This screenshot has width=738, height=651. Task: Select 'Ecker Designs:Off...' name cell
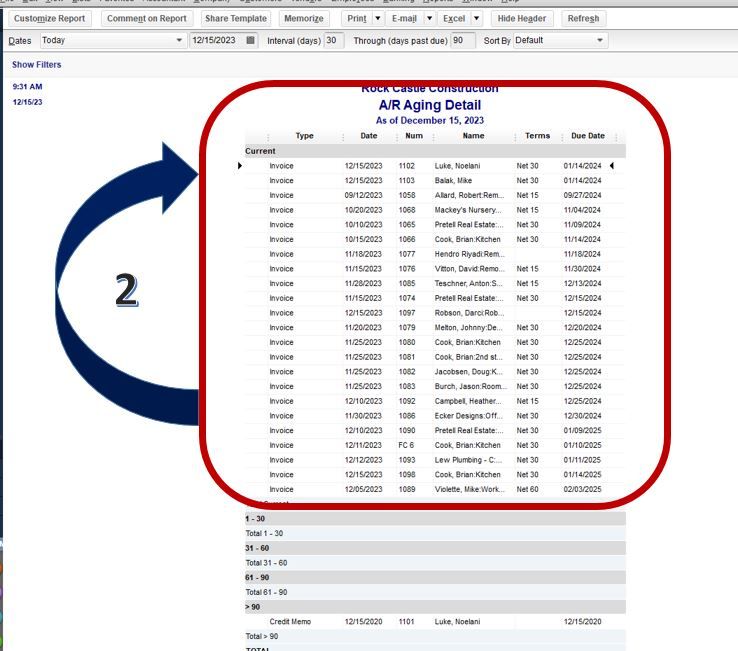tap(468, 416)
